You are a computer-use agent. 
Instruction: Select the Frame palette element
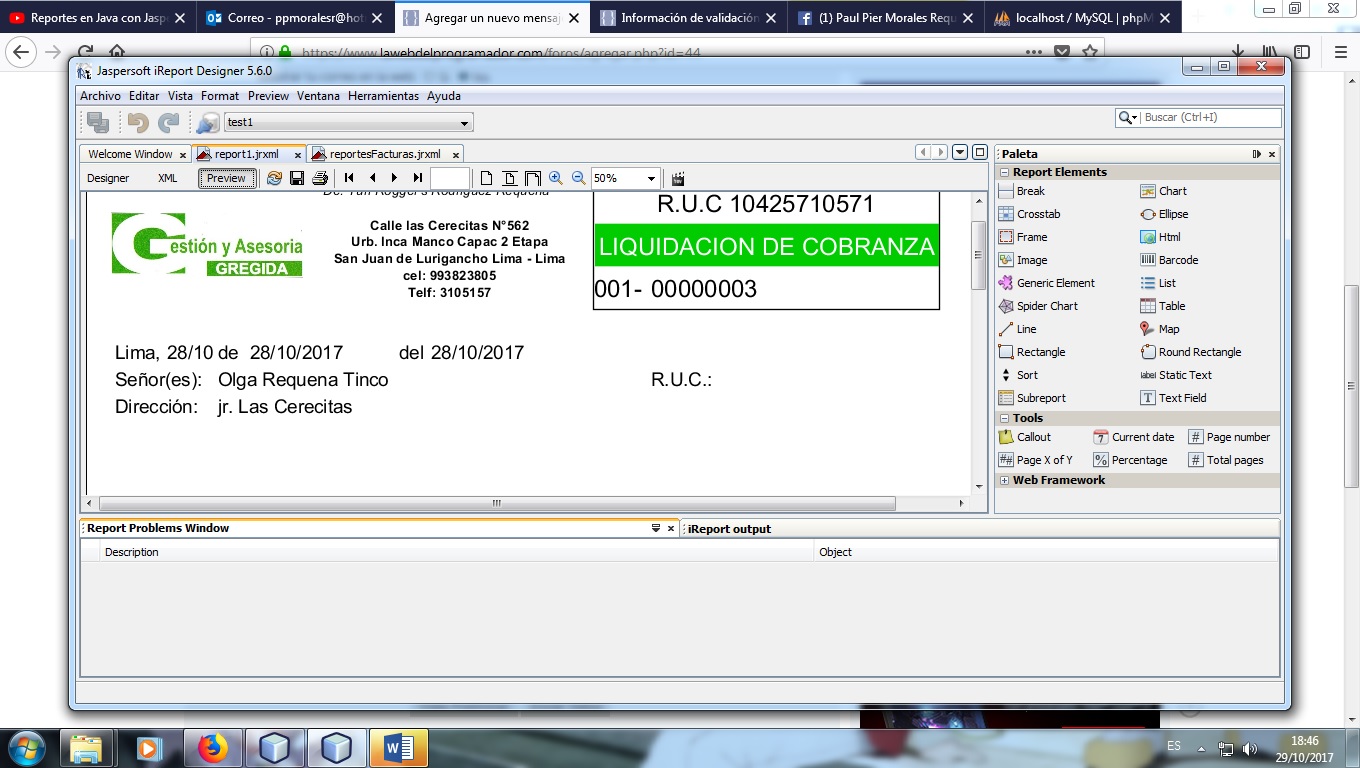(x=1023, y=237)
